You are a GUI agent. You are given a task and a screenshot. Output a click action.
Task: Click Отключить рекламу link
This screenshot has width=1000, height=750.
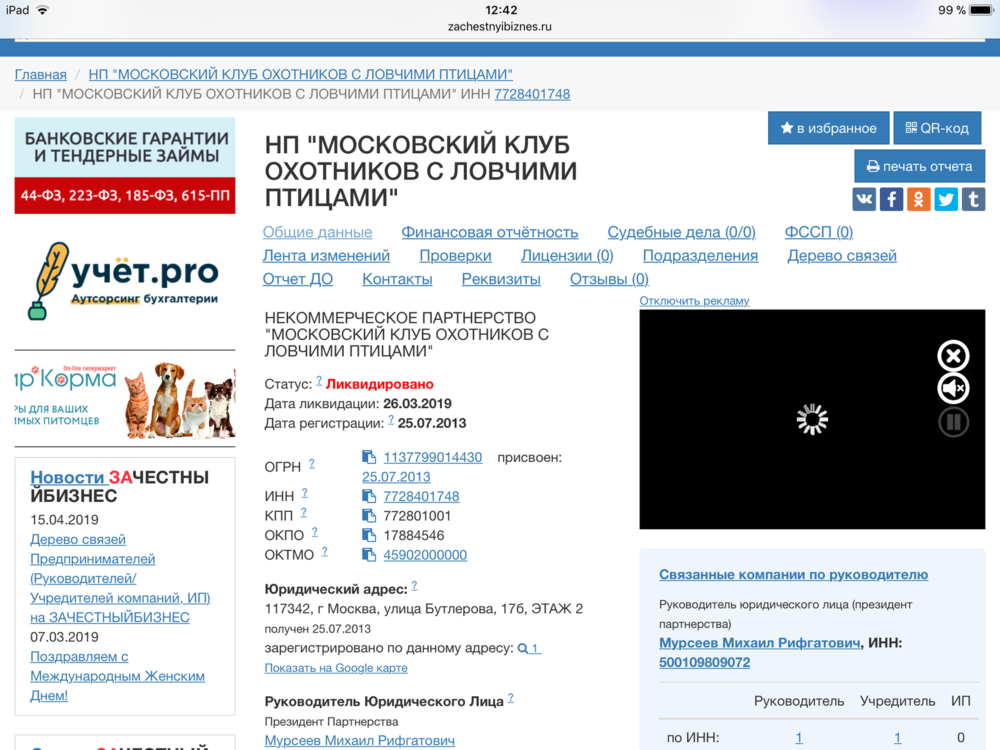(694, 301)
